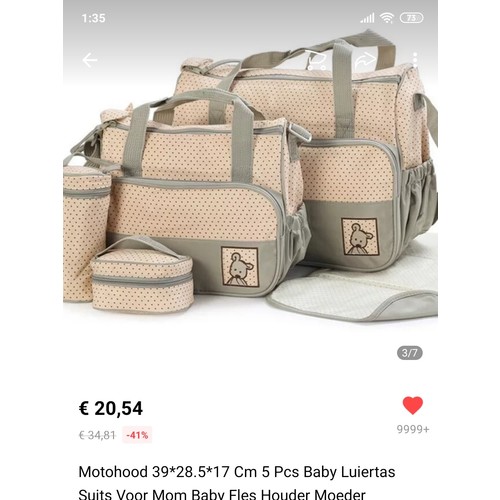Click the battery indicator showing 73
The width and height of the screenshot is (500, 500).
pos(412,18)
